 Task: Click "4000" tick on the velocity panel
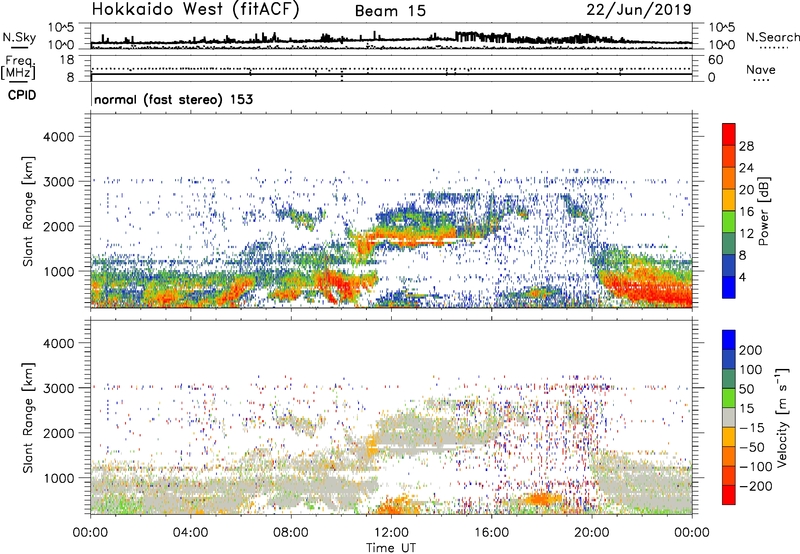tap(58, 343)
